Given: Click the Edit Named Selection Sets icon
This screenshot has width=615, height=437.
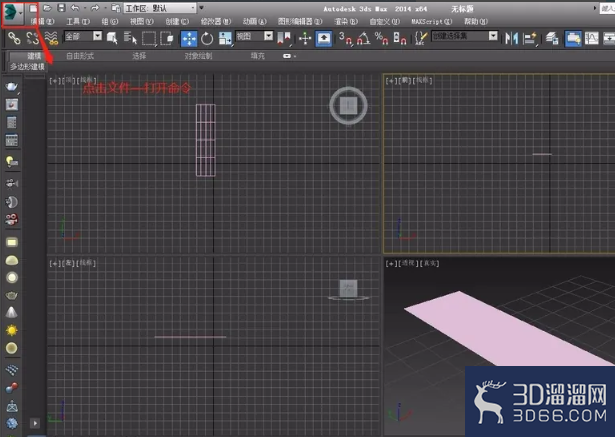Looking at the screenshot, I should click(x=420, y=38).
